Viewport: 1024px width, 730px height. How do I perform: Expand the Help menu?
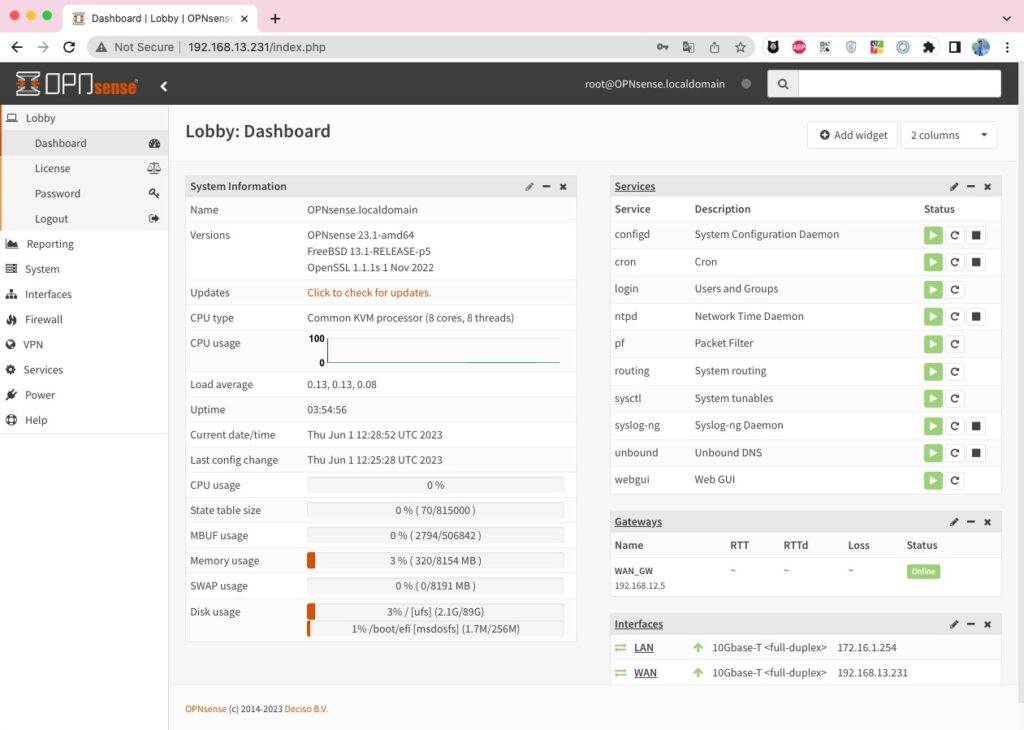coord(84,420)
